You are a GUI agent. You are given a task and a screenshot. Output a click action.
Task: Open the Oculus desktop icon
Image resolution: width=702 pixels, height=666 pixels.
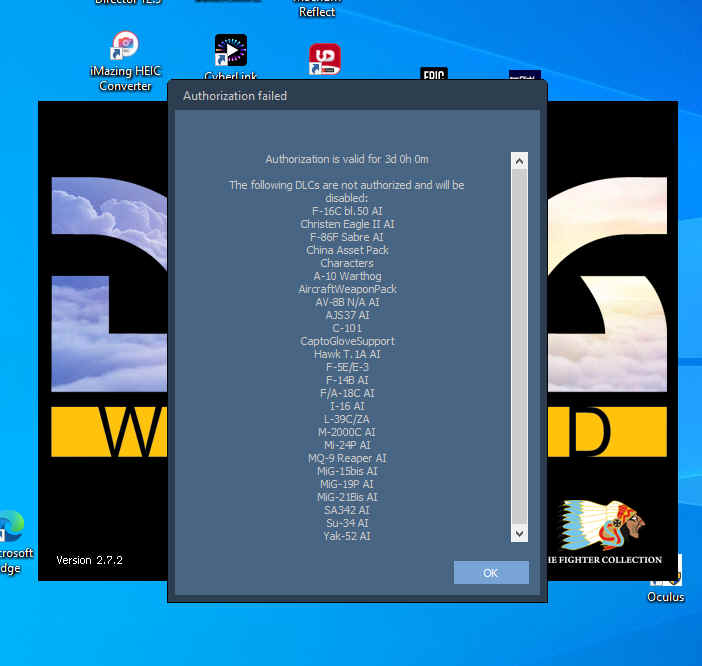click(666, 581)
